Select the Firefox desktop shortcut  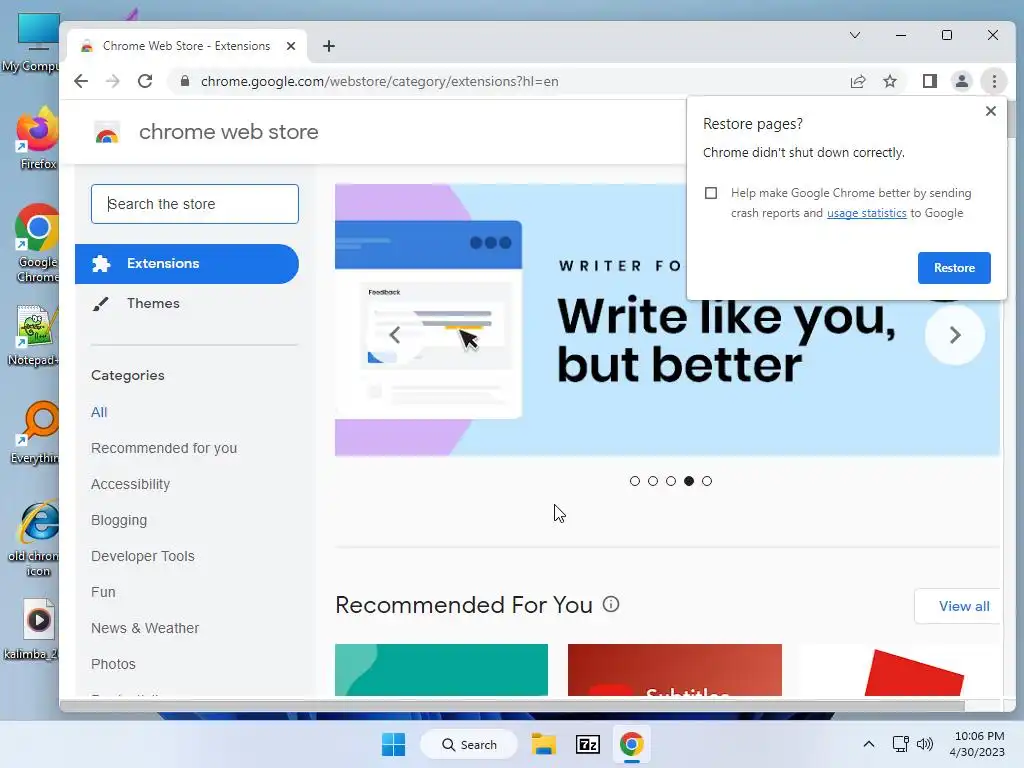37,138
